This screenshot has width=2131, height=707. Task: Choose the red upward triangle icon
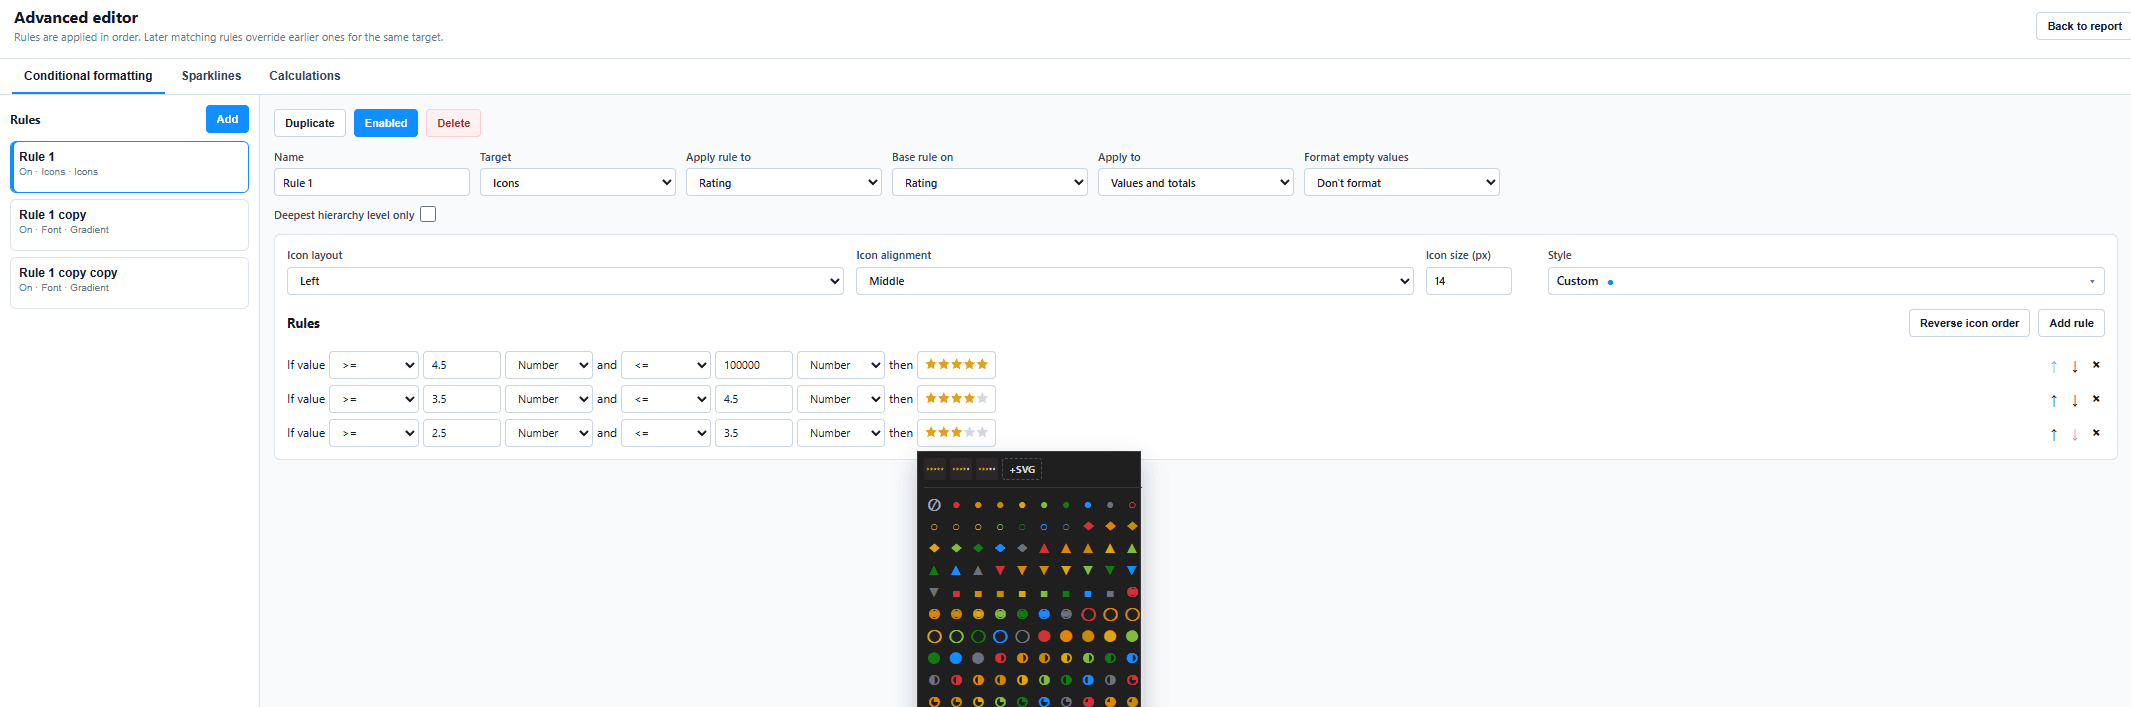1044,548
